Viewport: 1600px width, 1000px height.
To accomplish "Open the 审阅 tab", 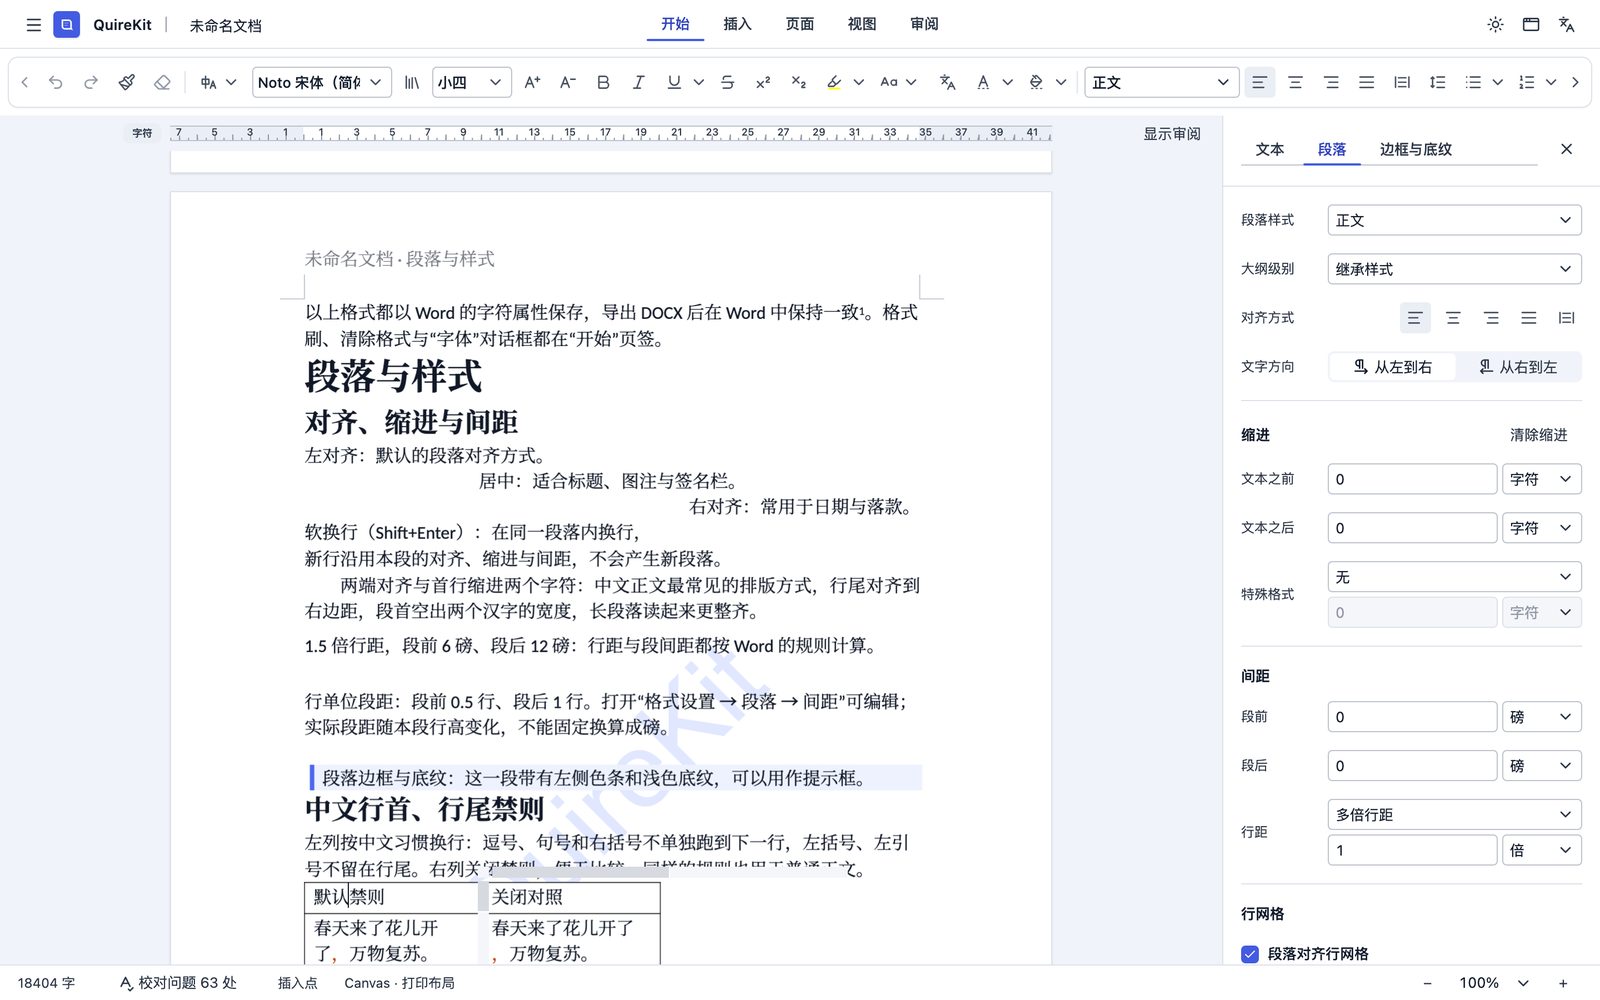I will click(924, 24).
